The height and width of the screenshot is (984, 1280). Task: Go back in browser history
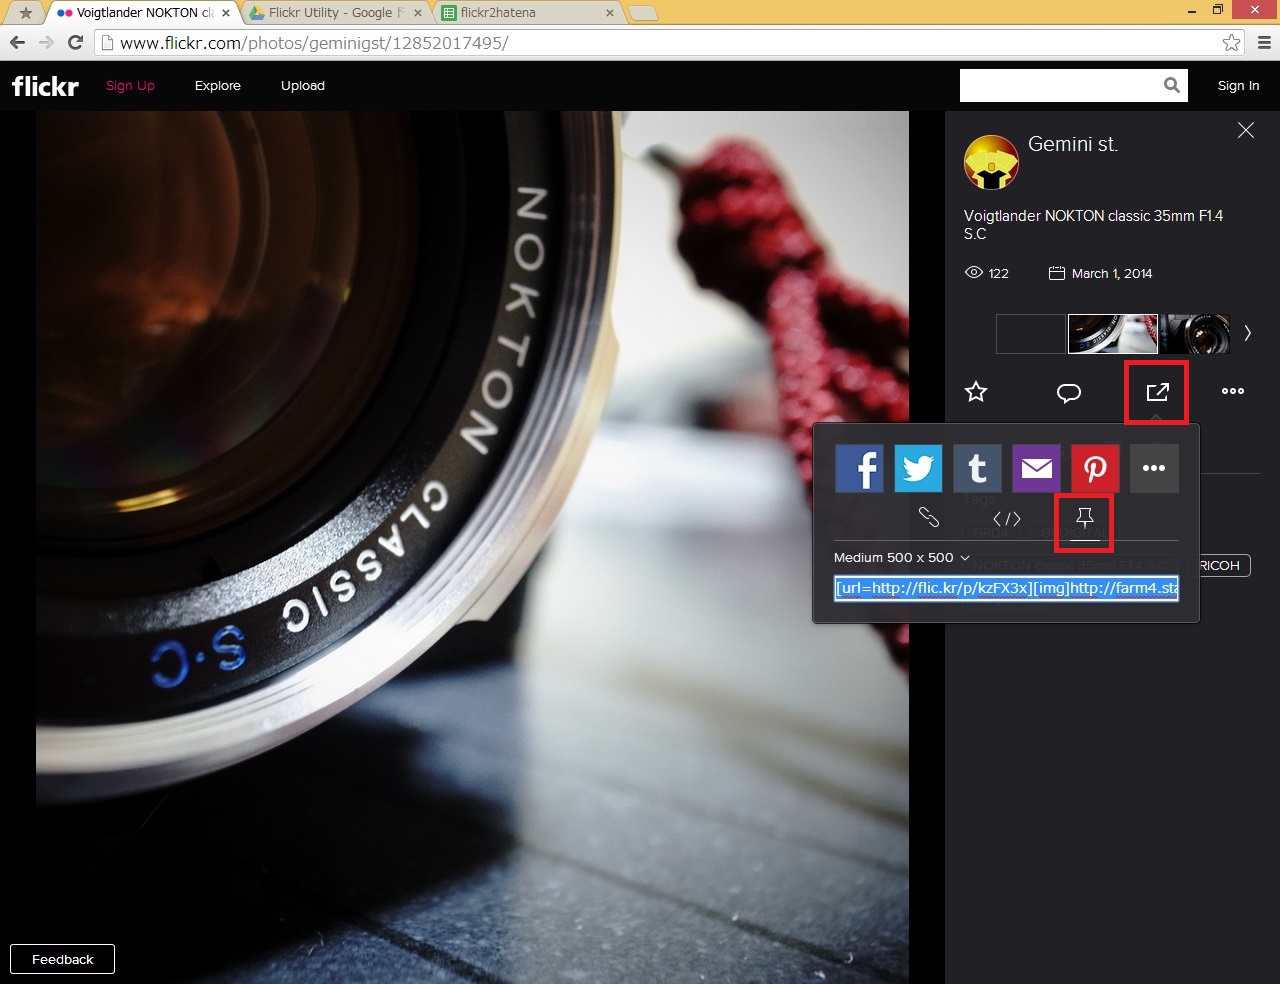click(17, 42)
